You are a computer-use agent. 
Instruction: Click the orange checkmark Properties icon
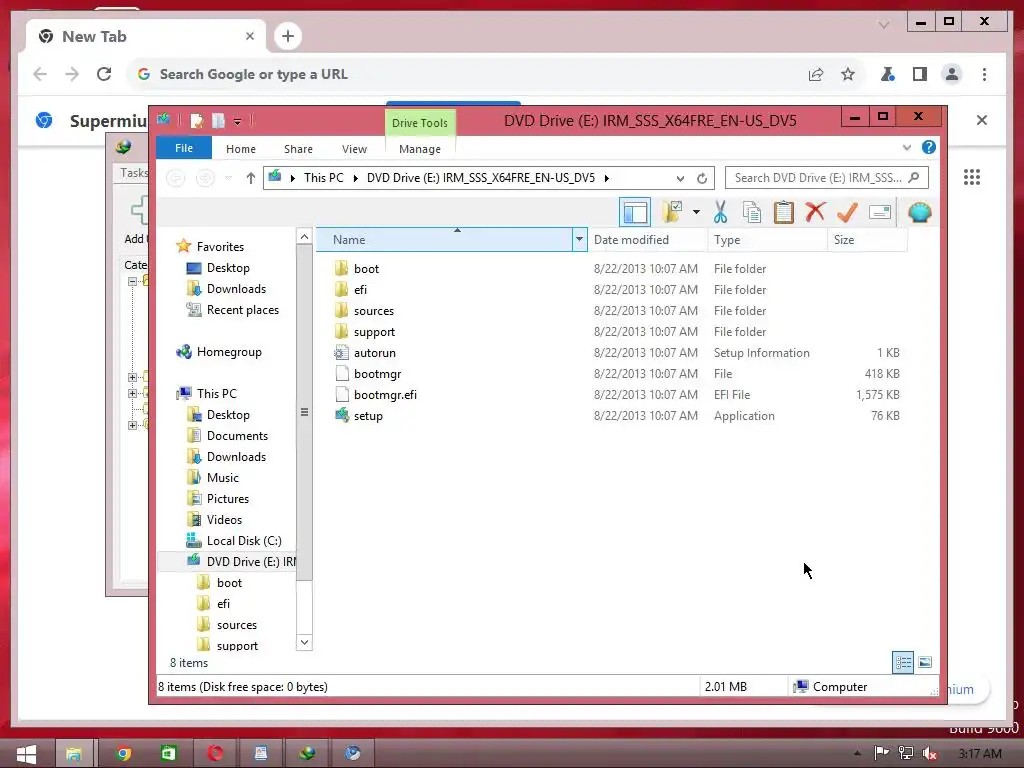847,212
